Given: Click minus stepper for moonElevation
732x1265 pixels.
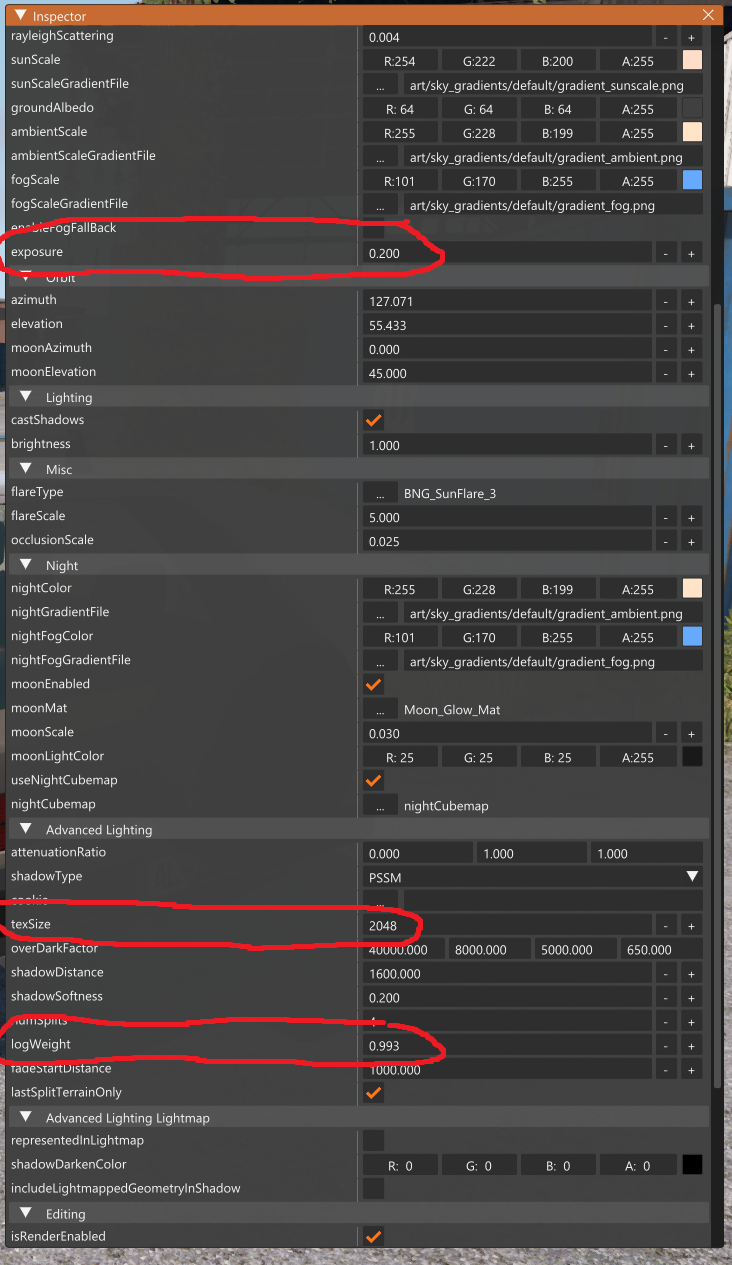Looking at the screenshot, I should click(x=667, y=373).
